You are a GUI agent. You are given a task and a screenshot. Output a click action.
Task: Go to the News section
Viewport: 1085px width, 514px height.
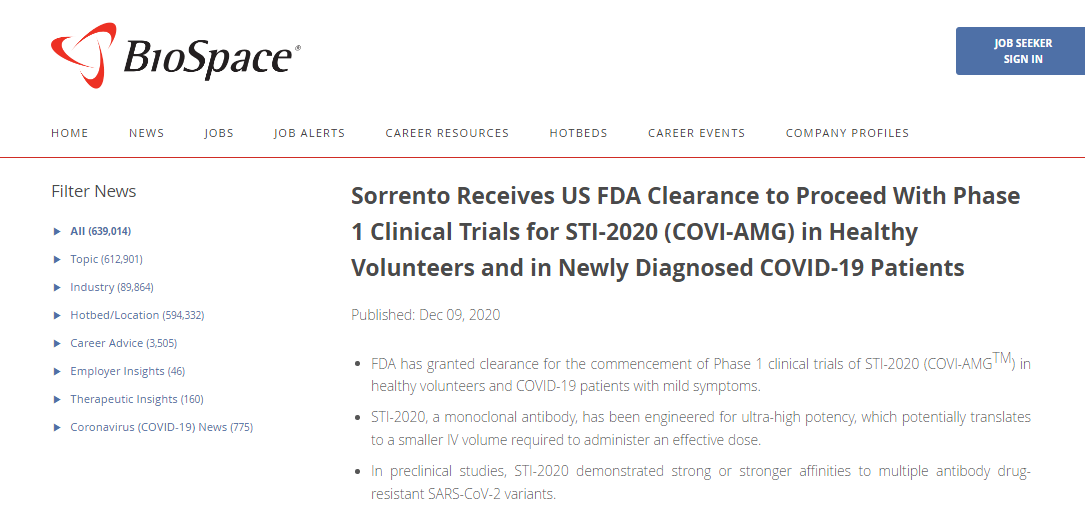pyautogui.click(x=147, y=133)
